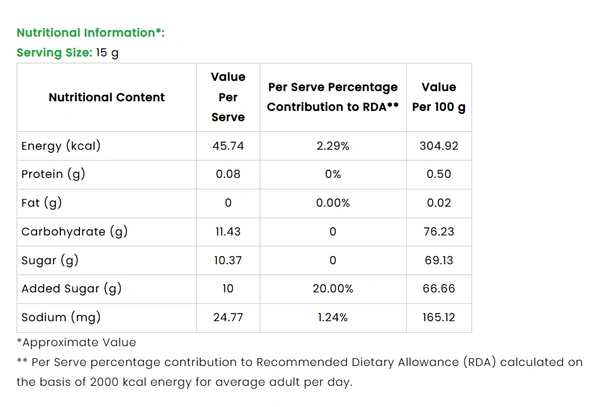The width and height of the screenshot is (600, 407).
Task: Click the Protein (g) row label
Action: (54, 175)
